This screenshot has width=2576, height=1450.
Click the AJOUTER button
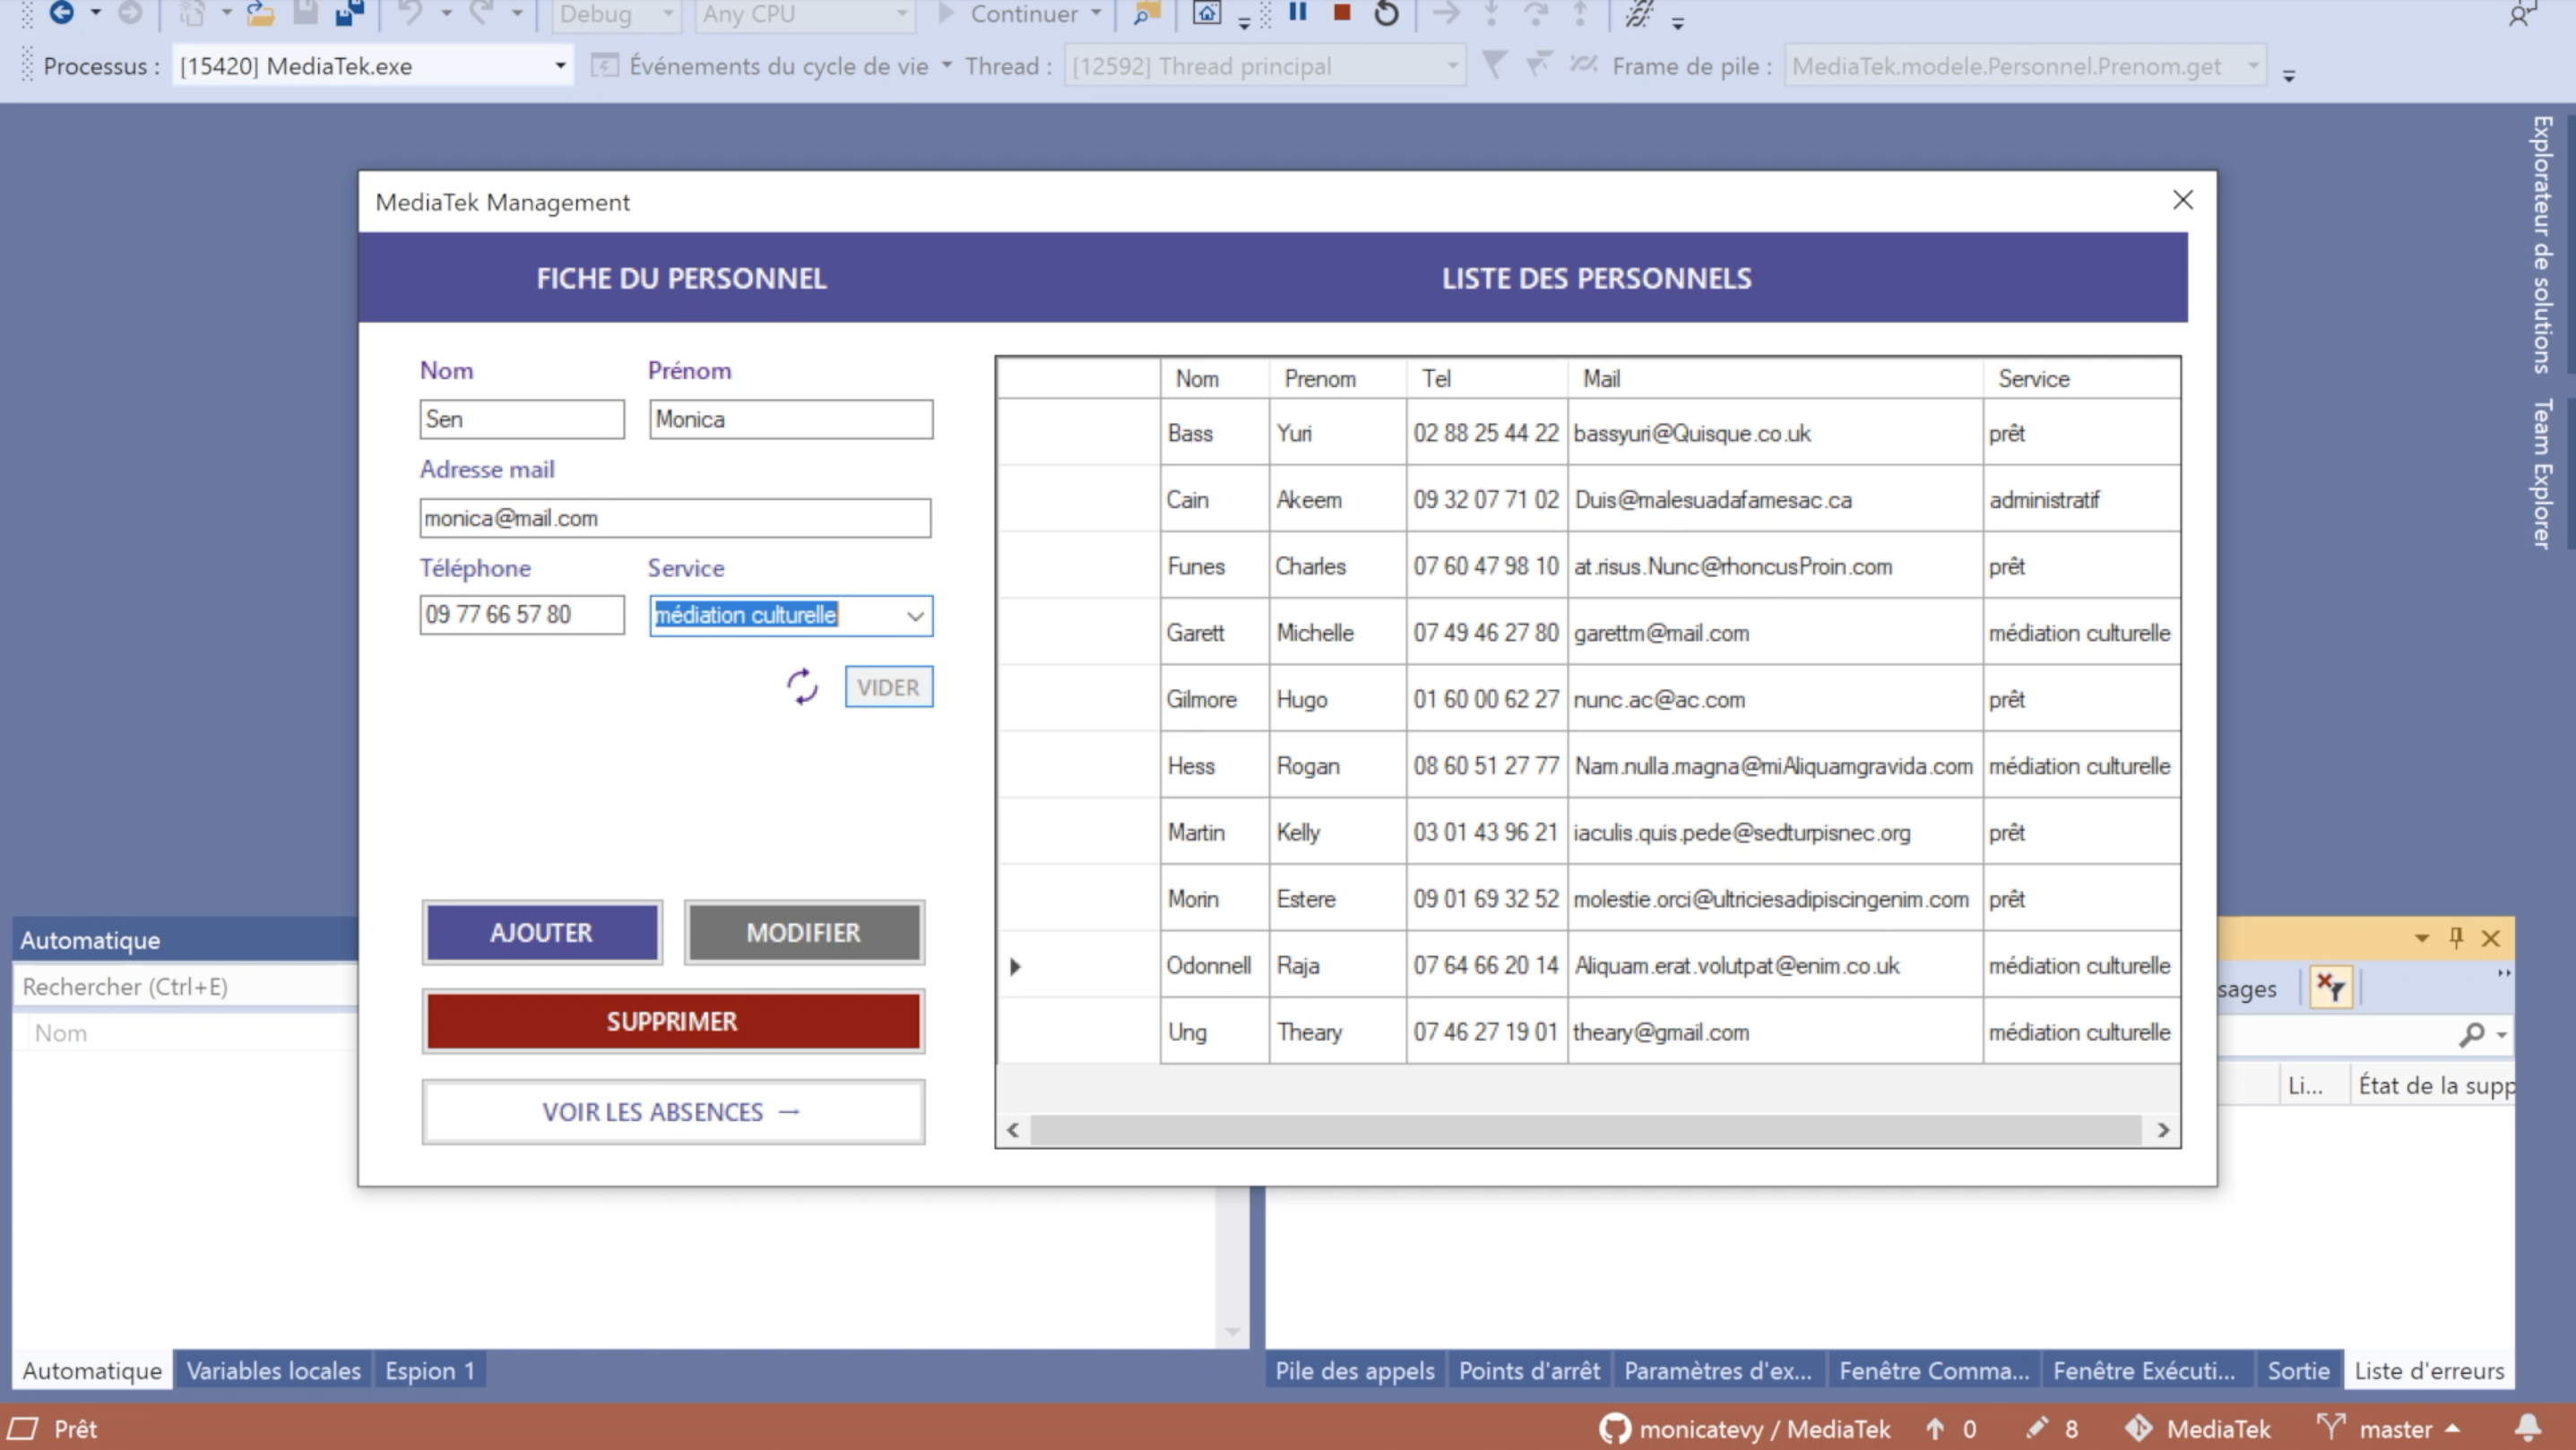tap(540, 932)
